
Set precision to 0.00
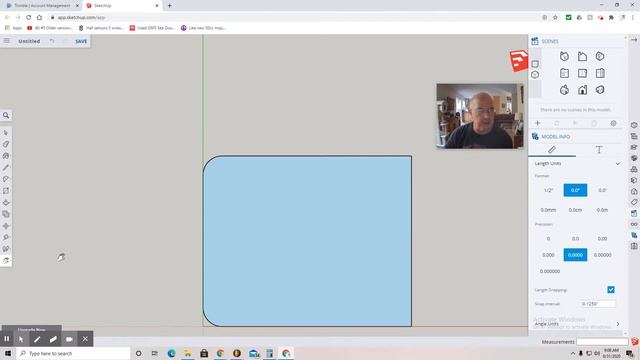602,238
